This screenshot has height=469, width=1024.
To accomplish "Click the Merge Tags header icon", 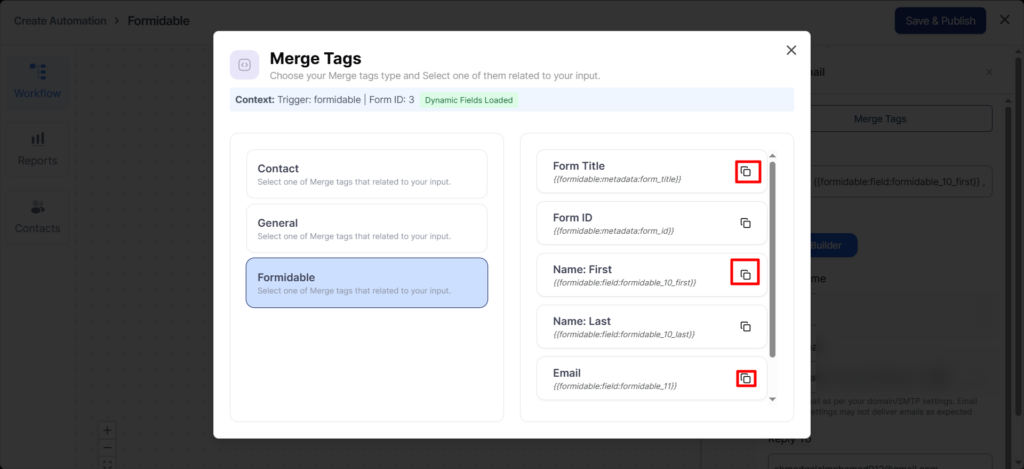I will 245,65.
